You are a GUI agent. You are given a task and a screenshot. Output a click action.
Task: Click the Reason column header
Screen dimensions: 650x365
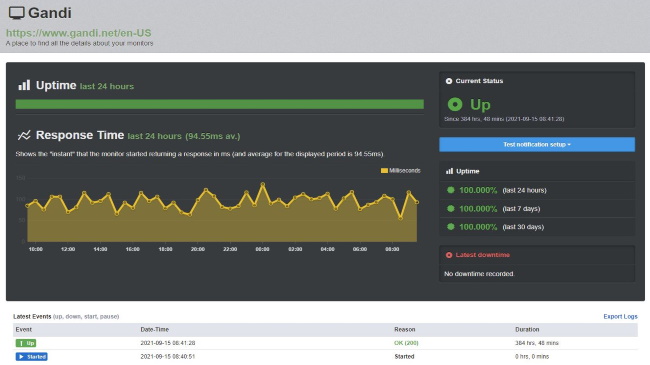click(x=405, y=329)
